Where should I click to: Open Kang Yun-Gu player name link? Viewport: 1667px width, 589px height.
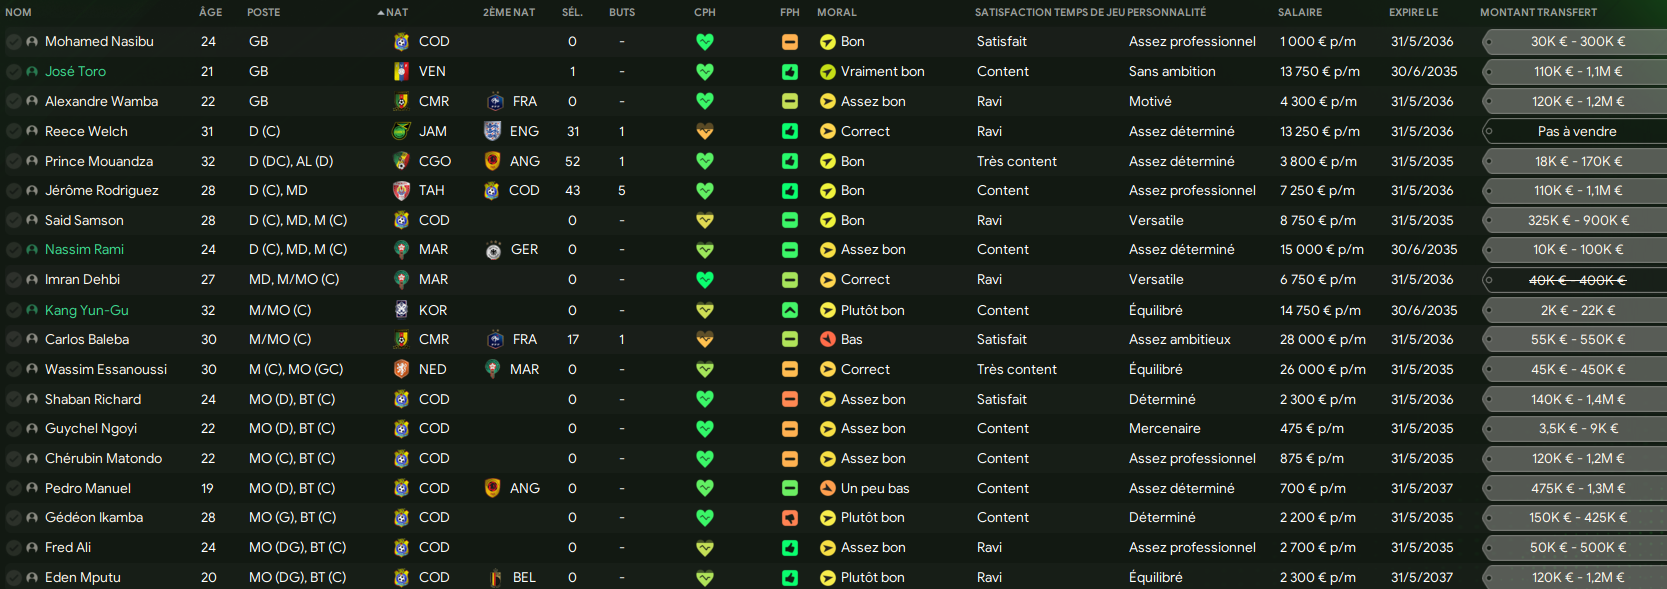tap(87, 310)
